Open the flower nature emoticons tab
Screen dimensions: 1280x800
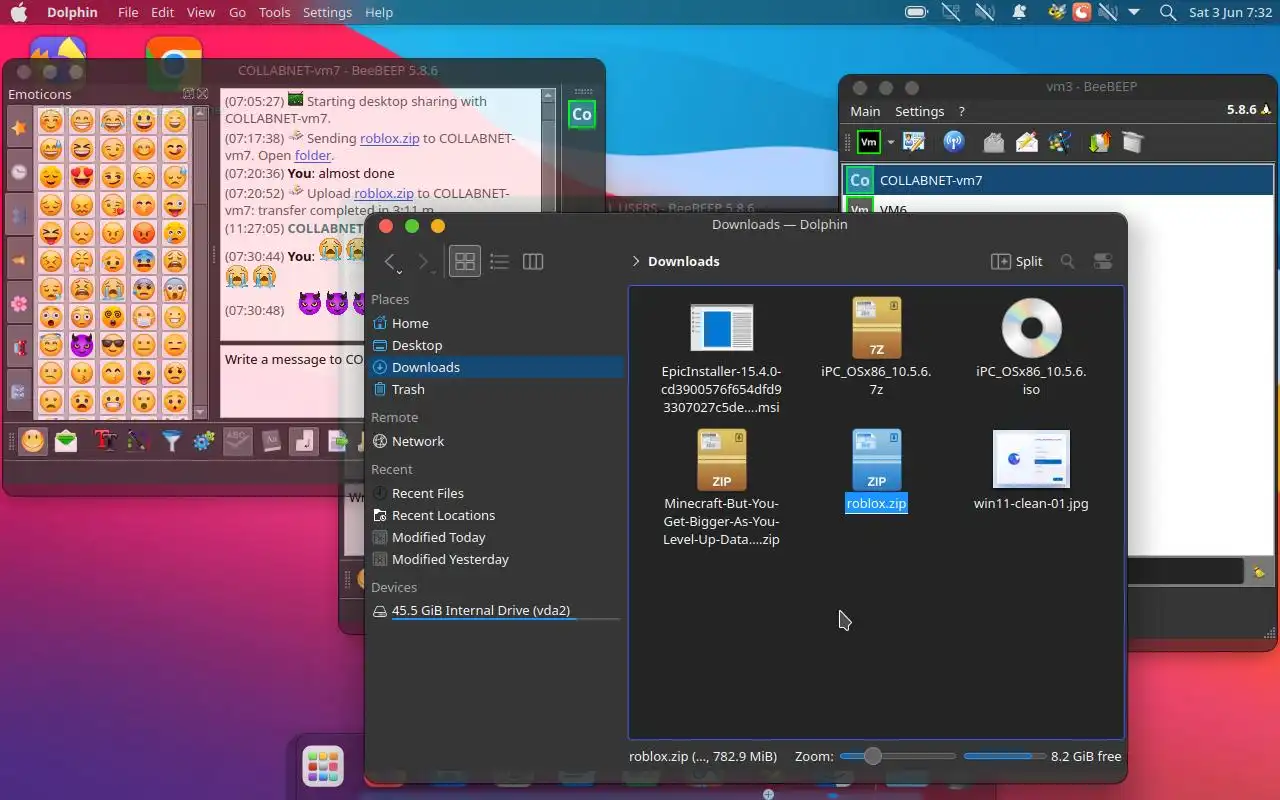click(19, 303)
